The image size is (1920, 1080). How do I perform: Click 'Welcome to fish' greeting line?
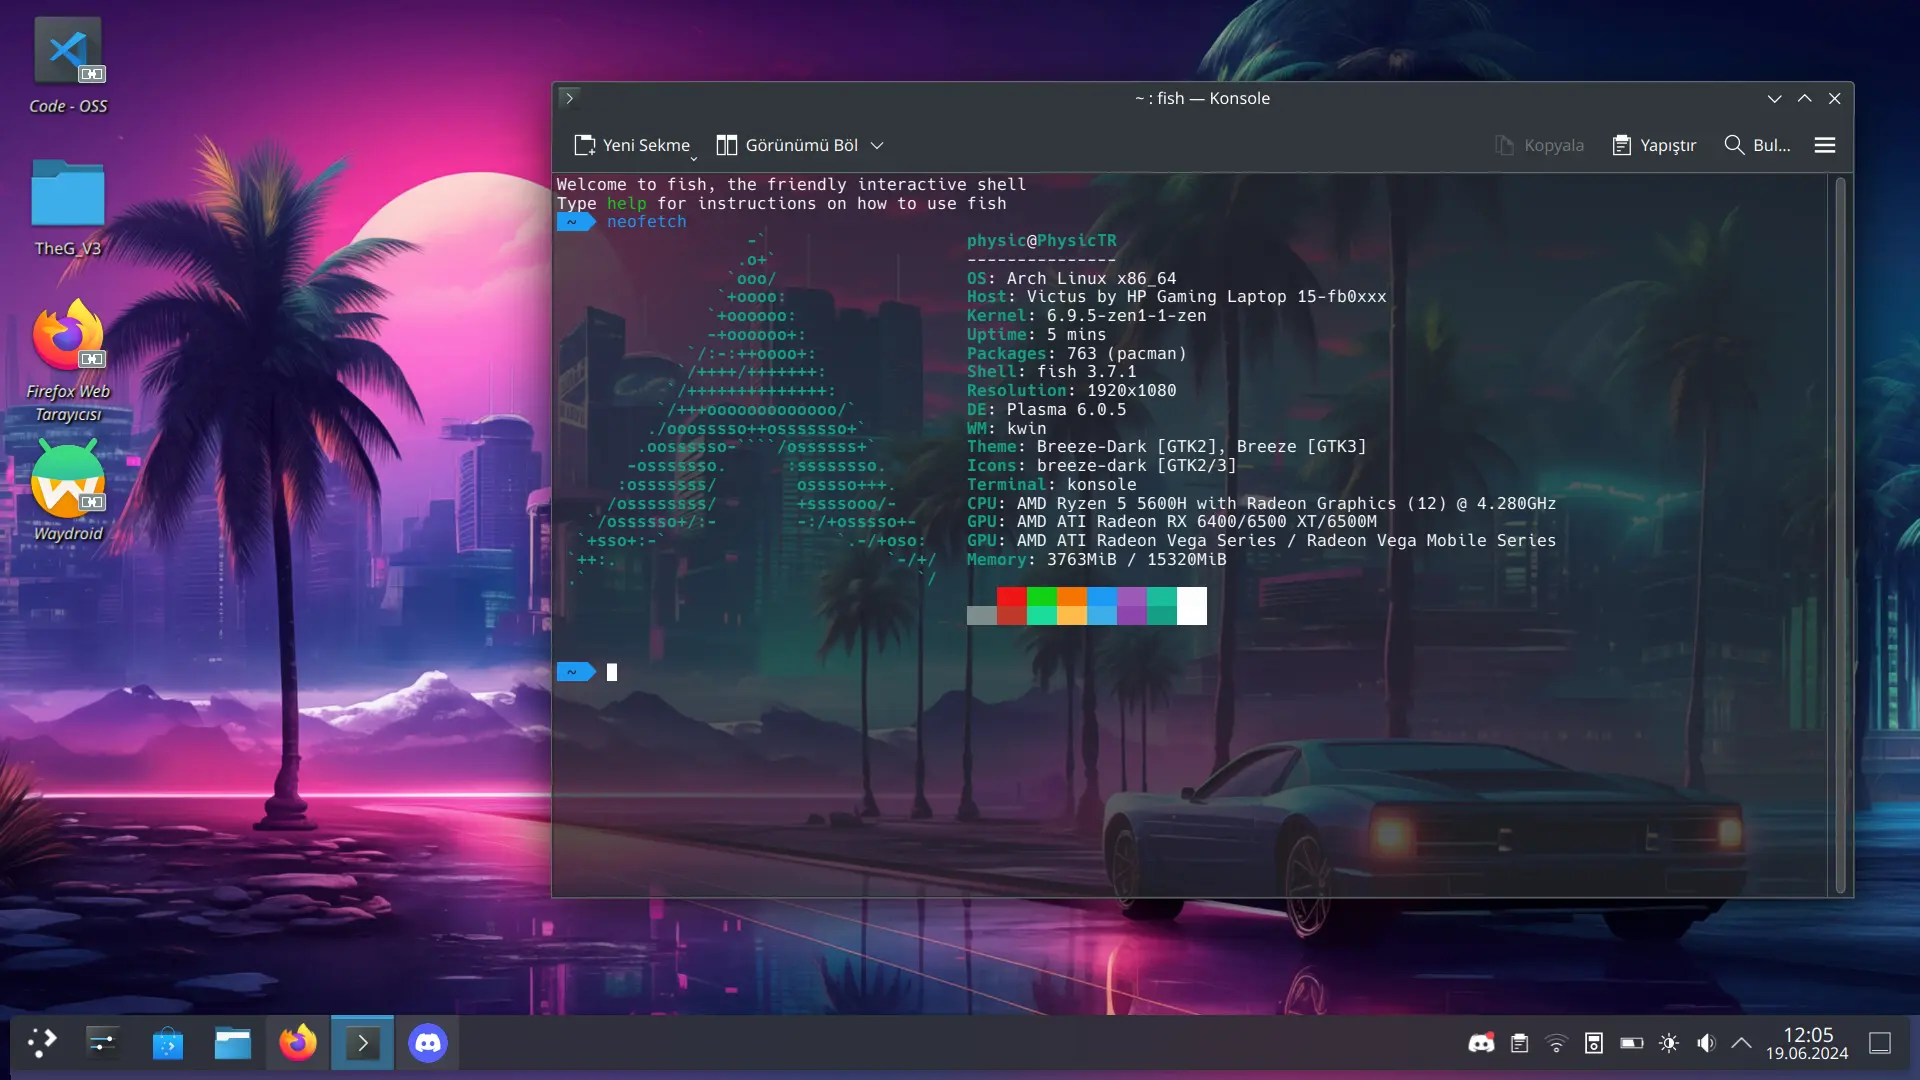791,184
